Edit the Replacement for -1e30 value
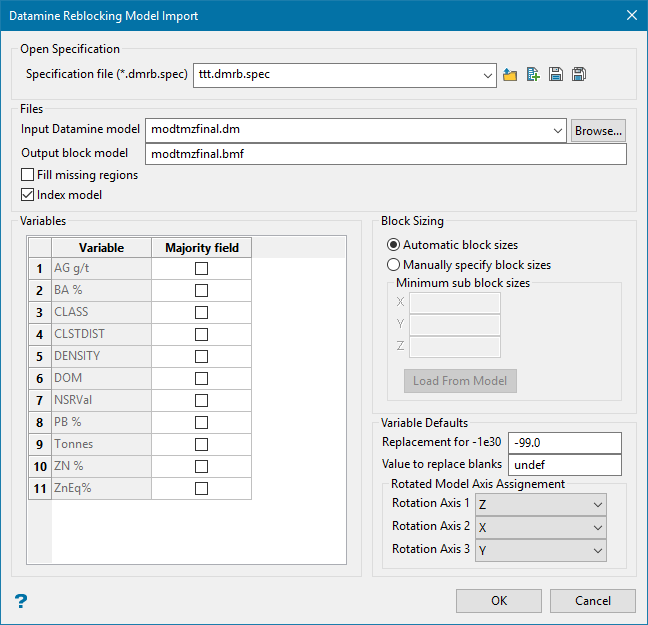 (565, 443)
